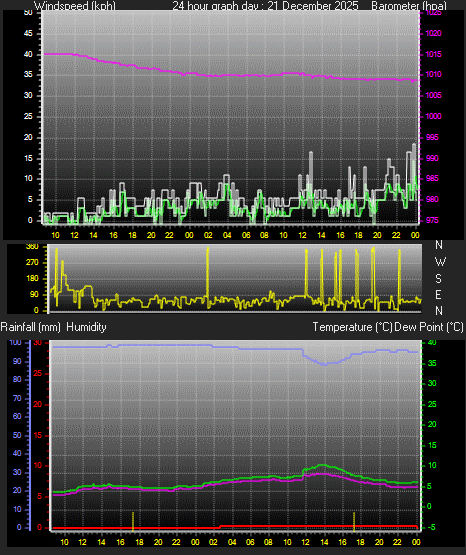This screenshot has height=555, width=466.
Task: Click the "24 hour graph day : 21 December 2025" heading
Action: (265, 5)
